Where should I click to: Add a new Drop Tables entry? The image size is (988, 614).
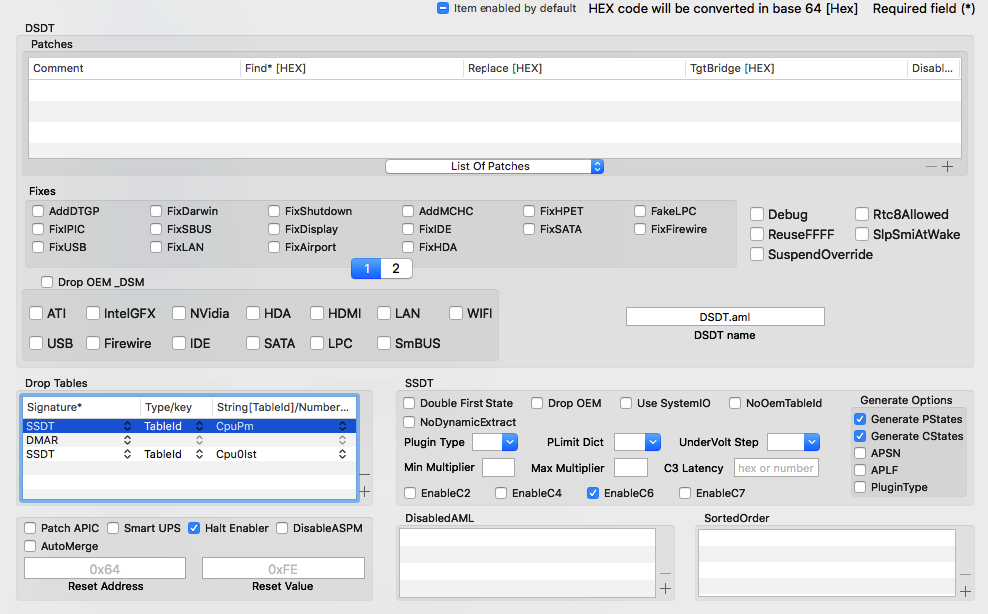pos(364,491)
